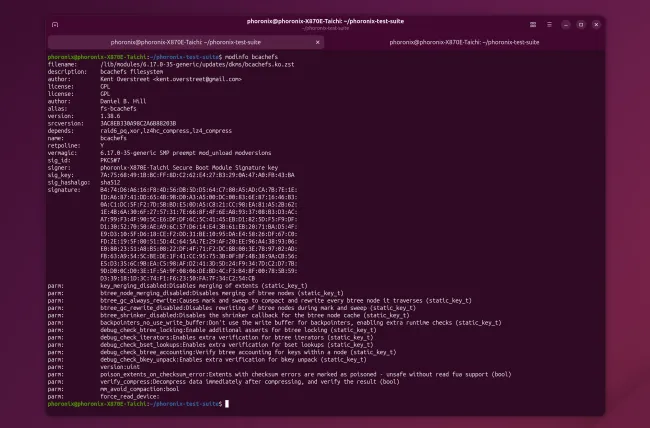Switch to the second phoronix-test-suite tab
Screen dimensions: 650x428
point(464,42)
